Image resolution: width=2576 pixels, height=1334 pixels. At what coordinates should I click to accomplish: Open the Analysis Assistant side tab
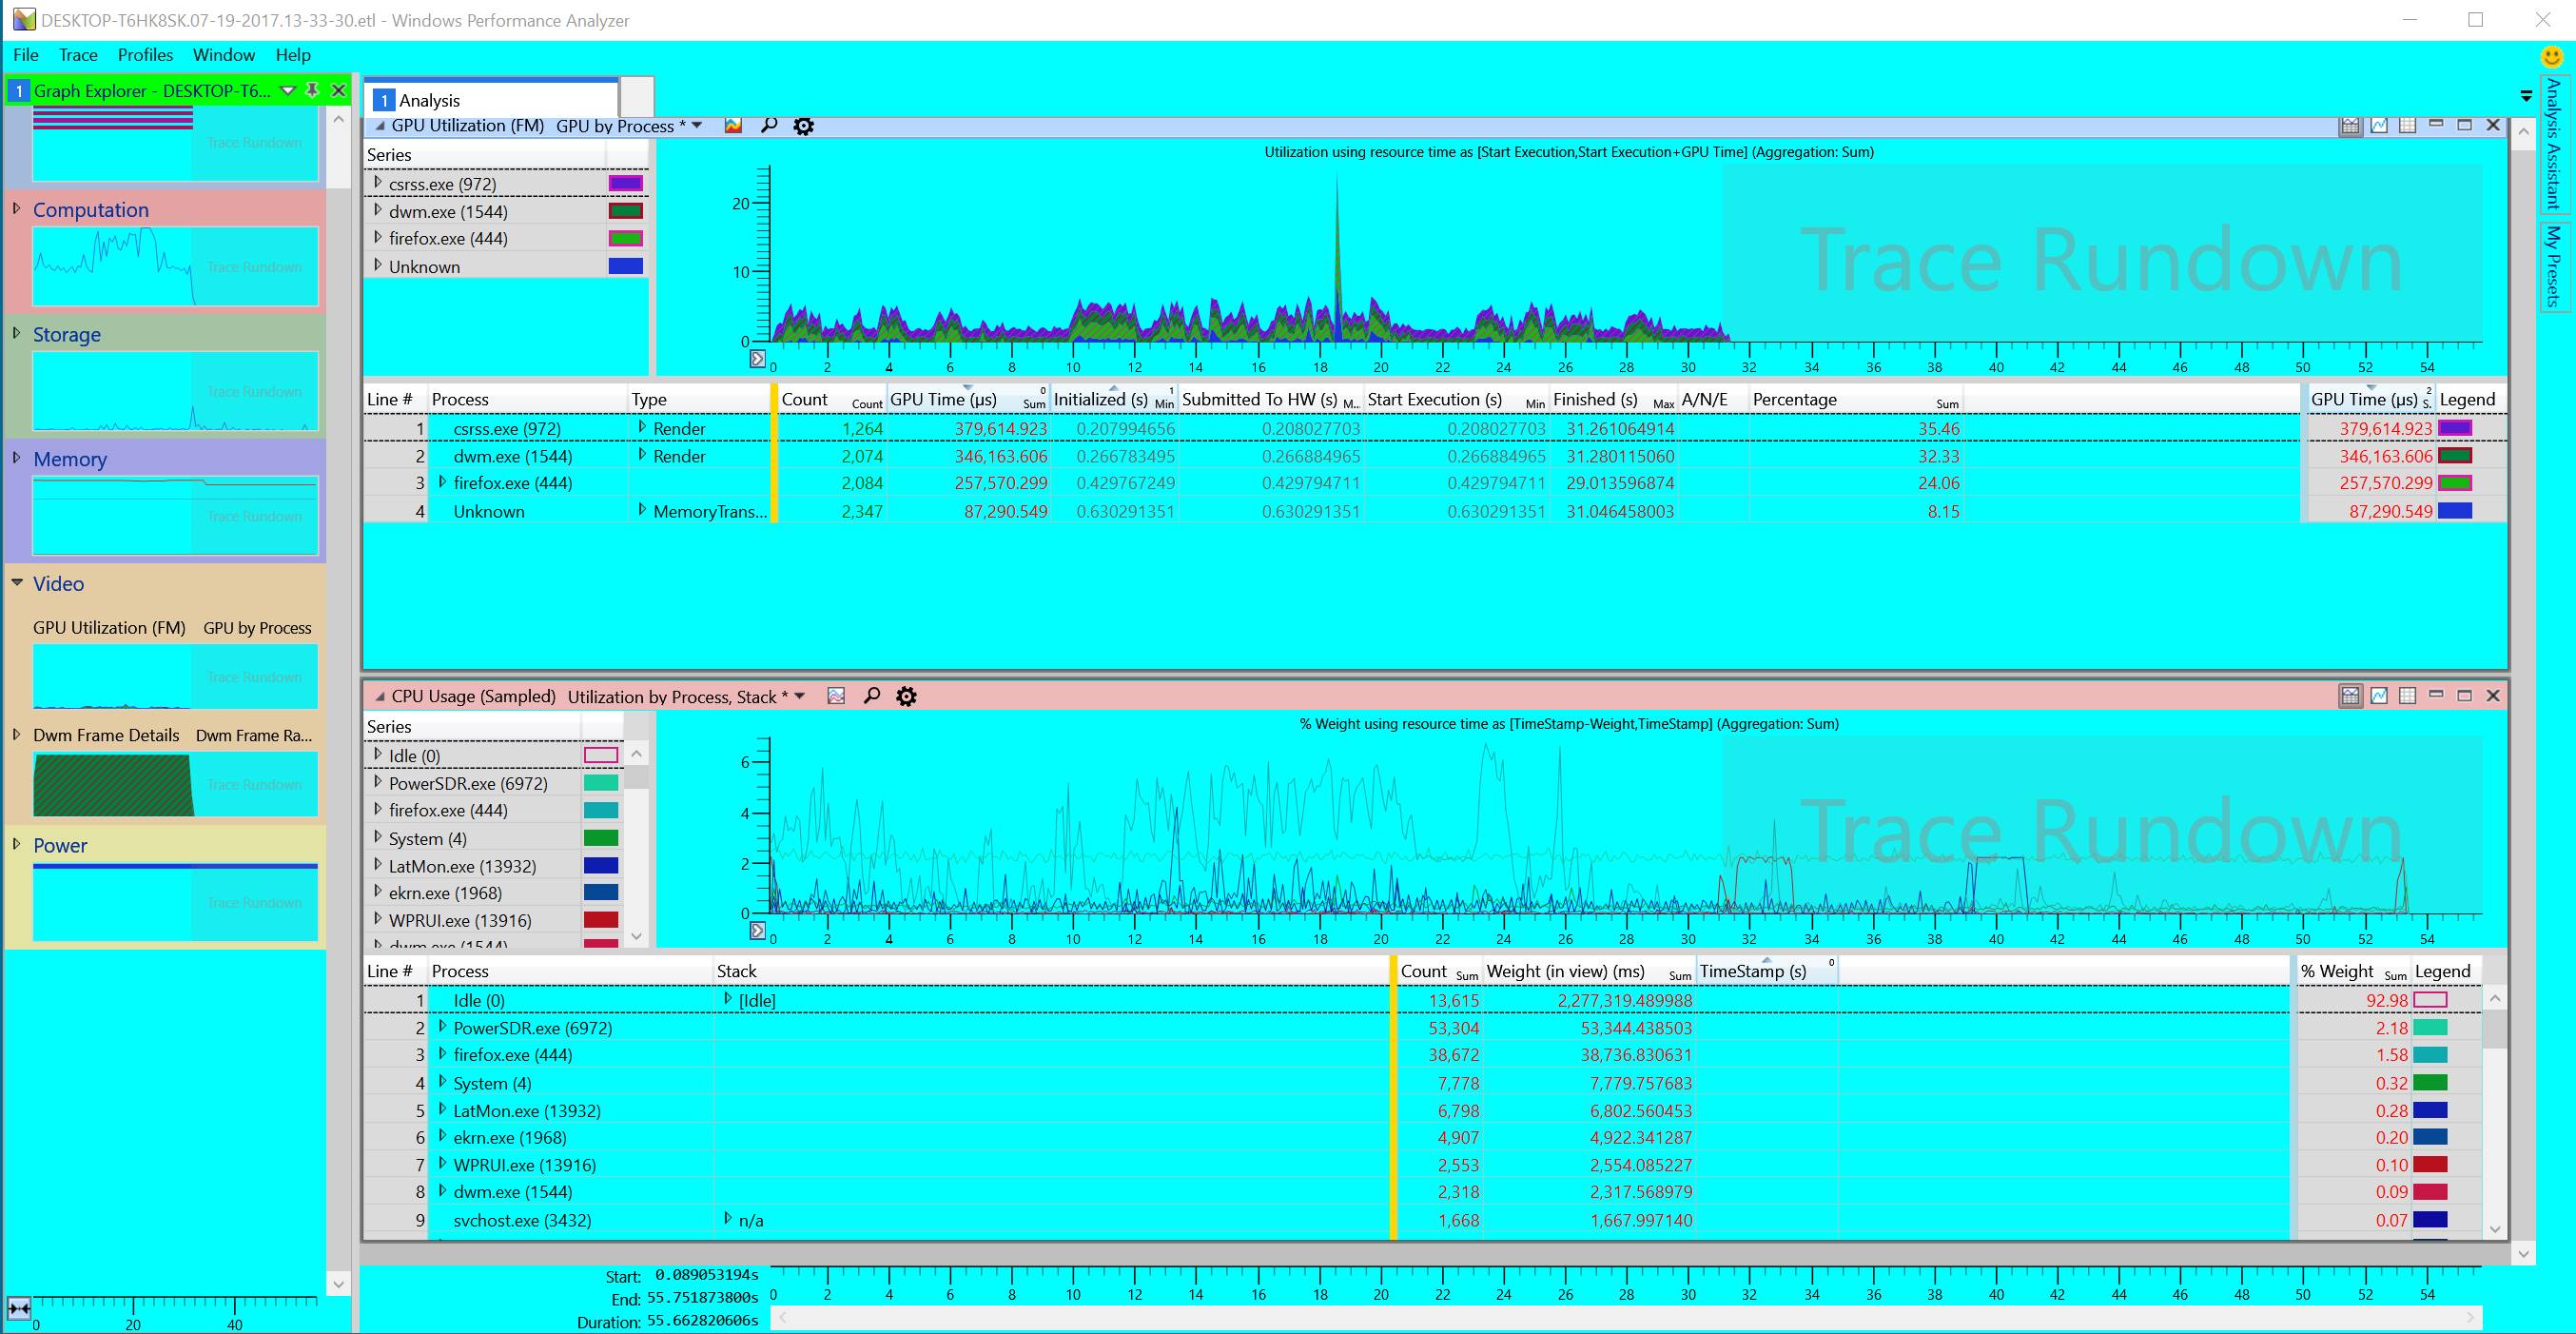coord(2553,143)
